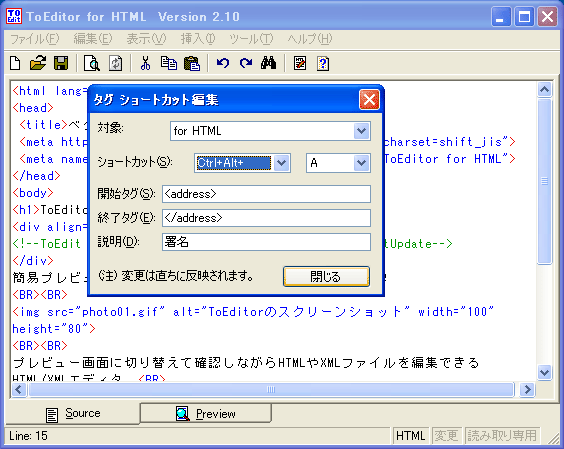Click the 読み取り専用 status bar indicator

pos(502,436)
